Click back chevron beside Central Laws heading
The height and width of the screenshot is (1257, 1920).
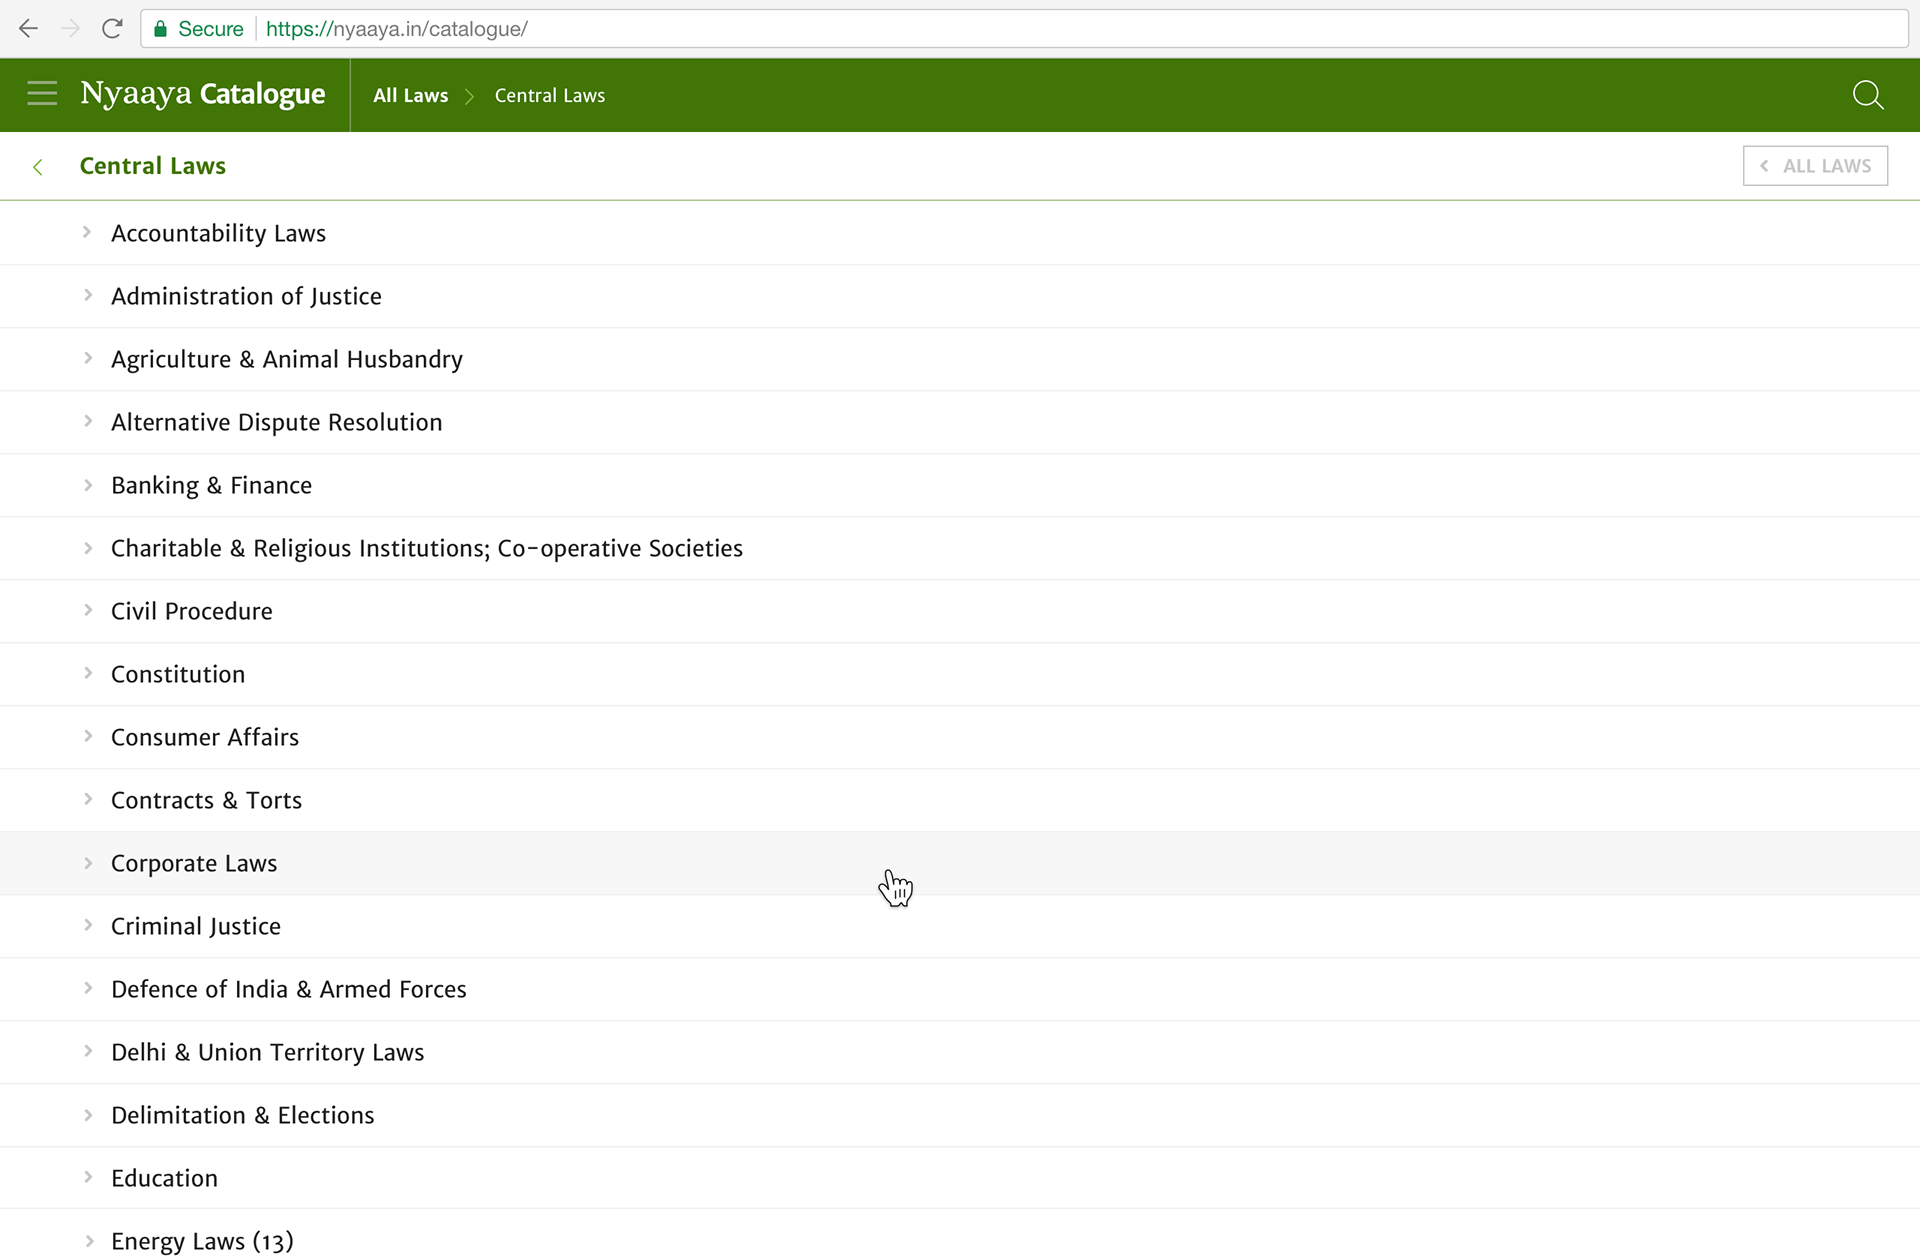(x=38, y=167)
